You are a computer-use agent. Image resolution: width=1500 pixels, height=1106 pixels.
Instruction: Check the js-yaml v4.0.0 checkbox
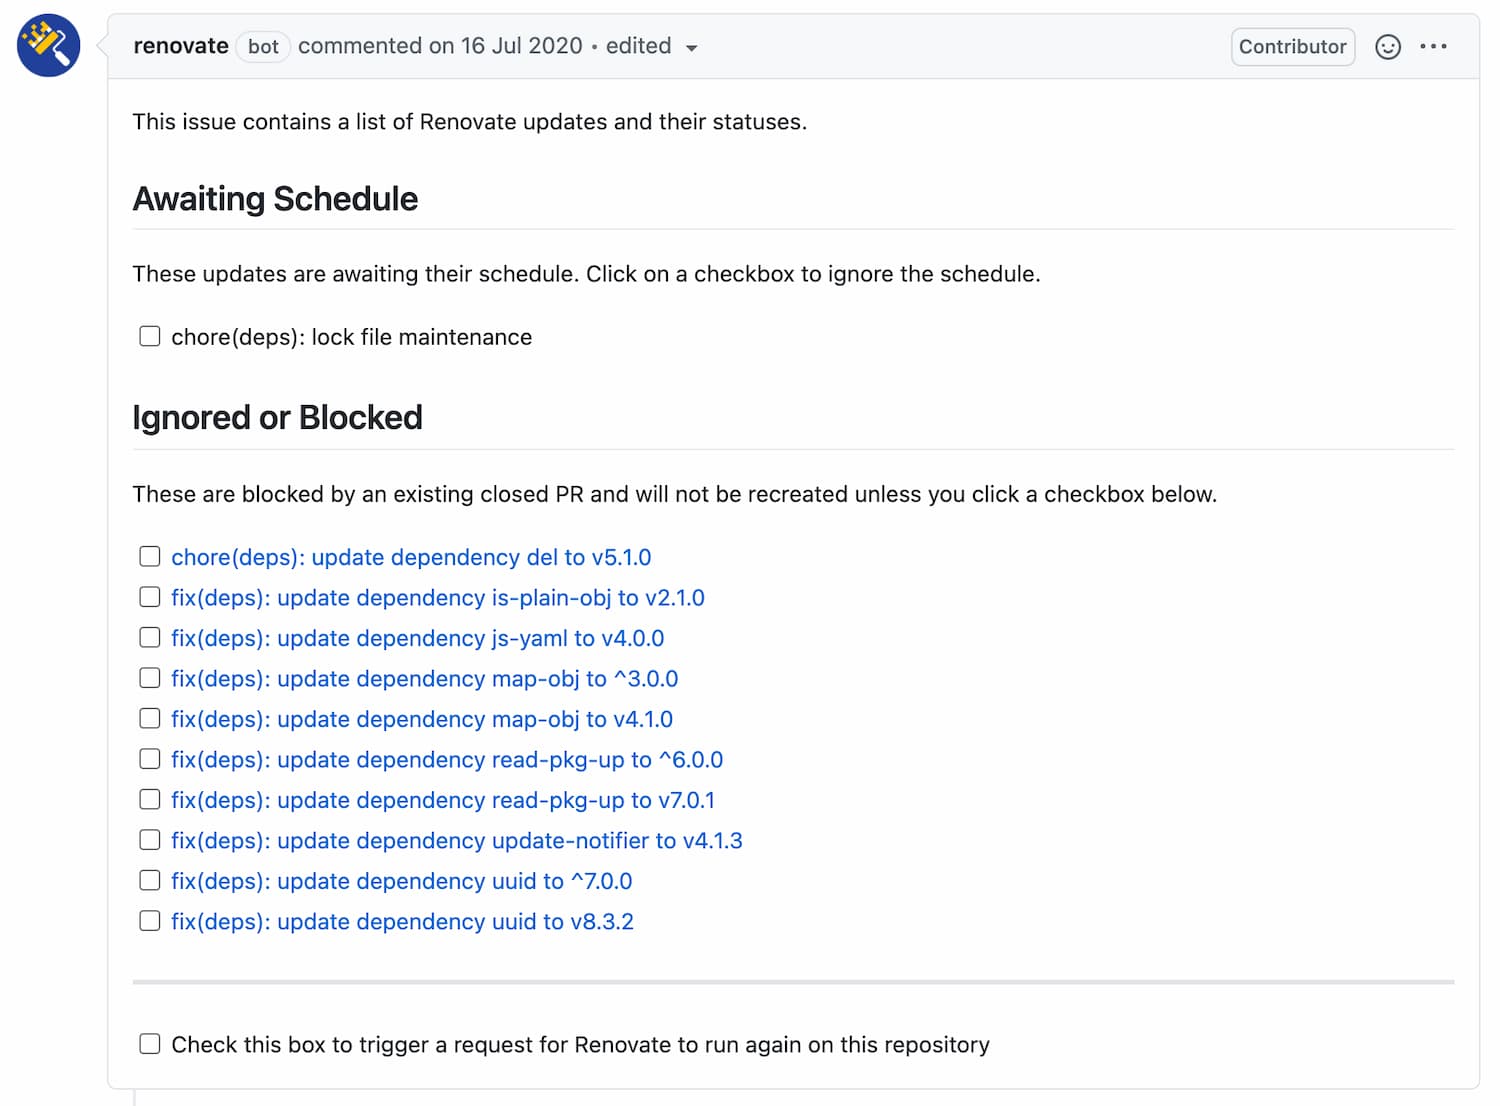[150, 637]
